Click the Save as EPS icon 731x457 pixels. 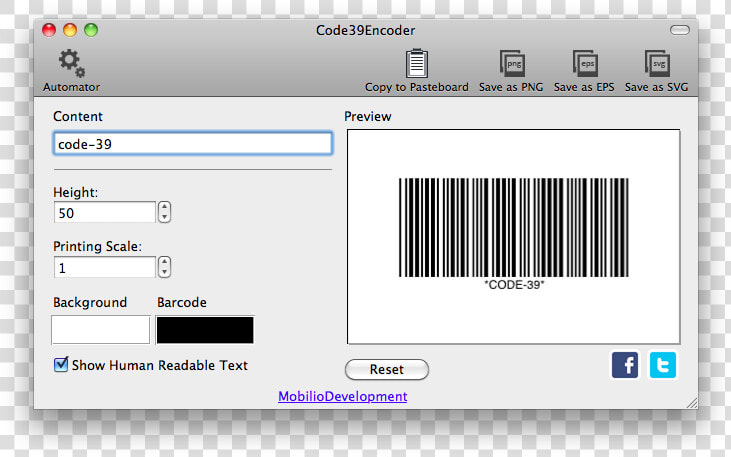pos(585,63)
